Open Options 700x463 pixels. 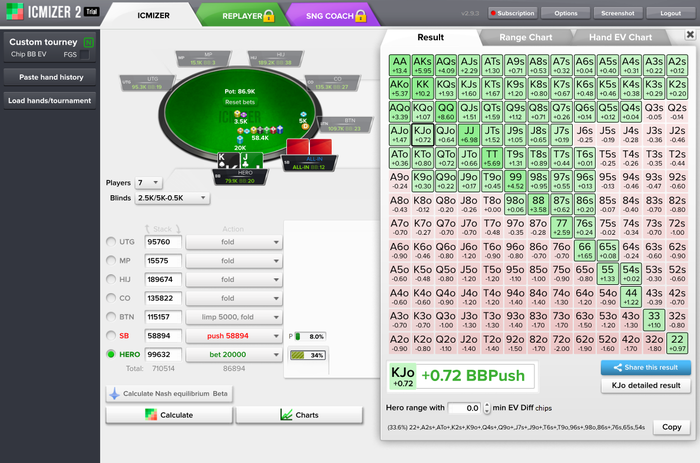coord(566,13)
